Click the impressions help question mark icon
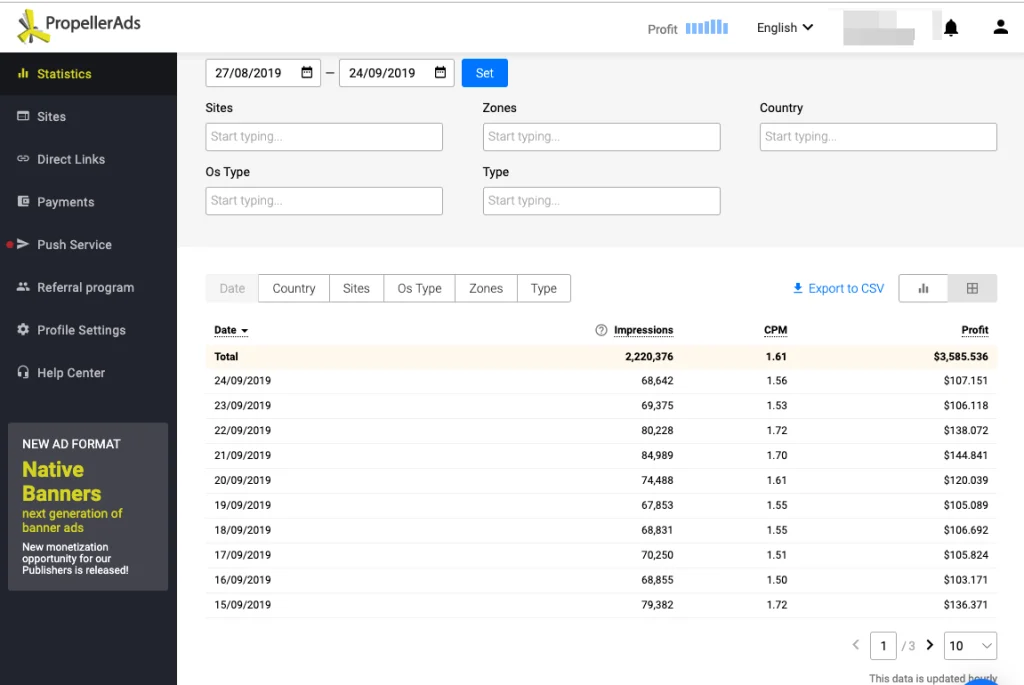 click(x=601, y=330)
